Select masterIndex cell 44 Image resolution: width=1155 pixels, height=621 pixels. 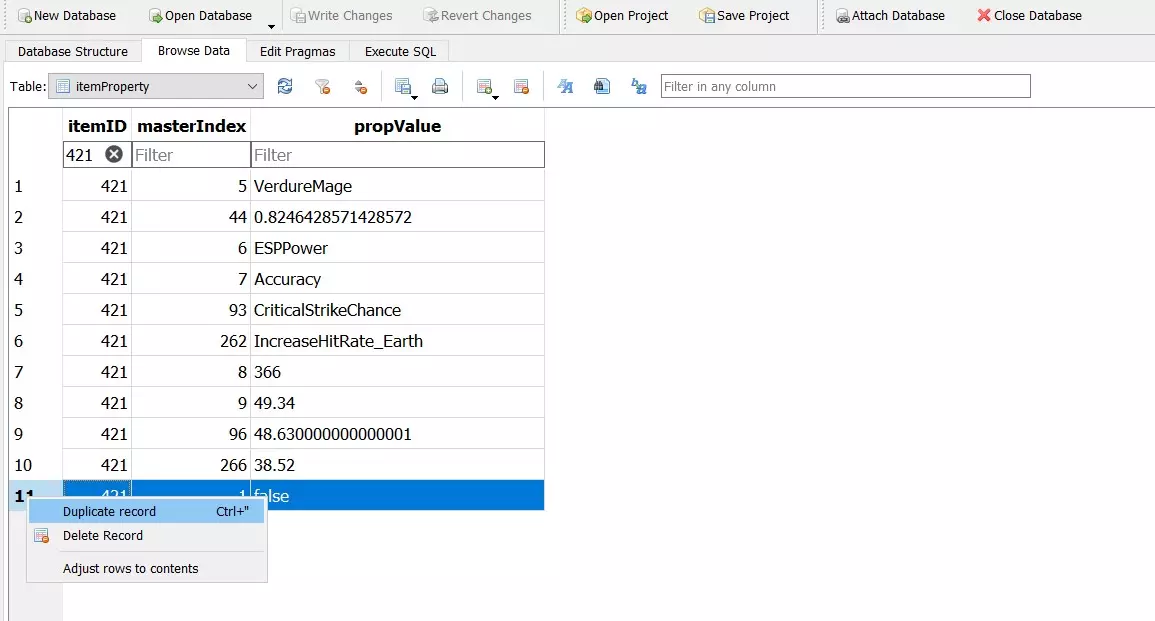click(x=192, y=217)
